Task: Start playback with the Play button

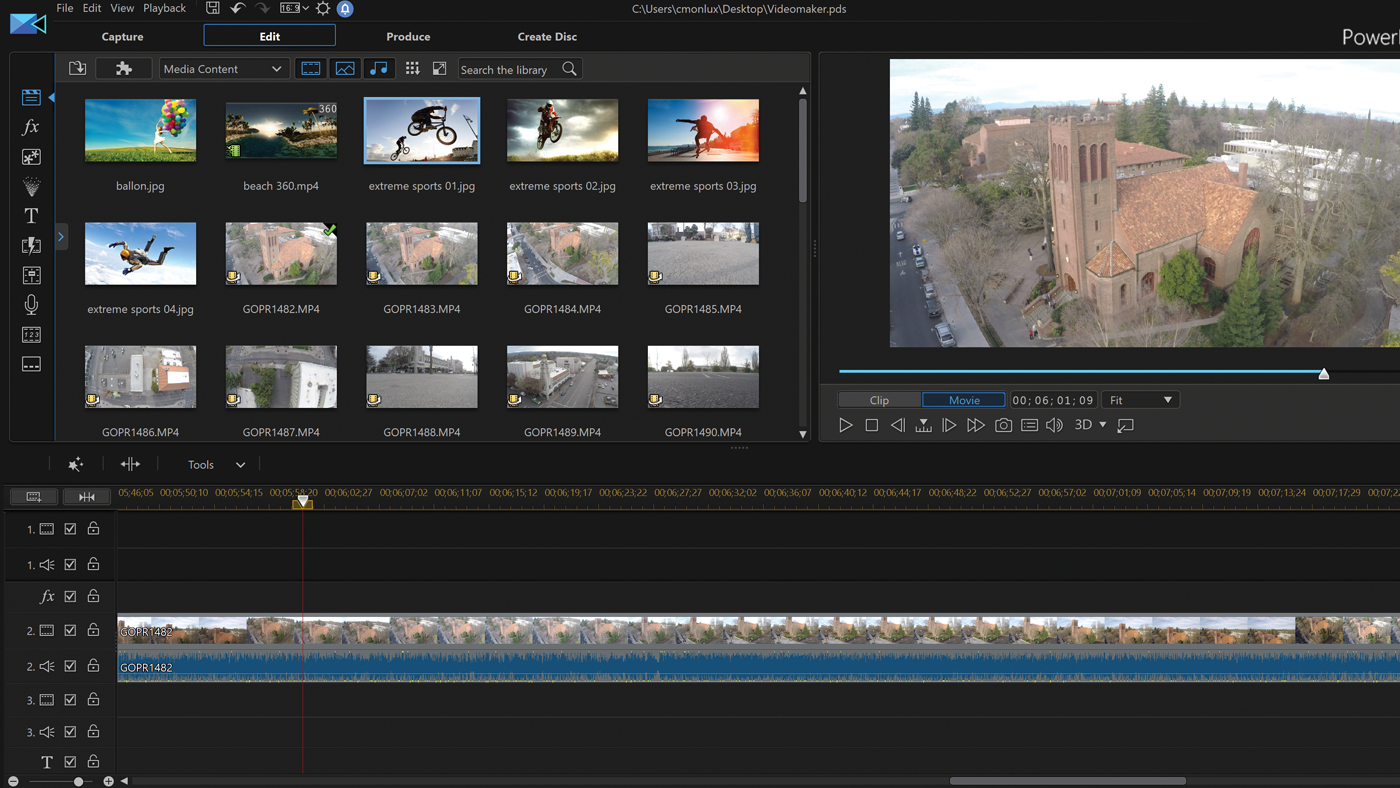Action: tap(846, 425)
